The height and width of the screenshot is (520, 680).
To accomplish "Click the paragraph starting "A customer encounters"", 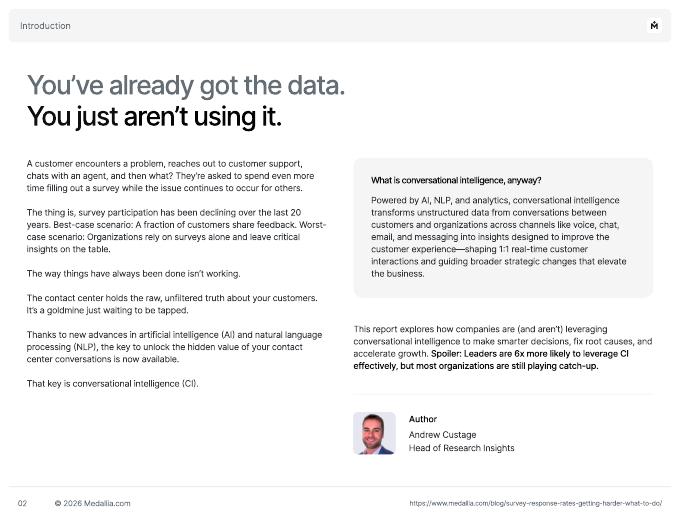I will click(170, 176).
